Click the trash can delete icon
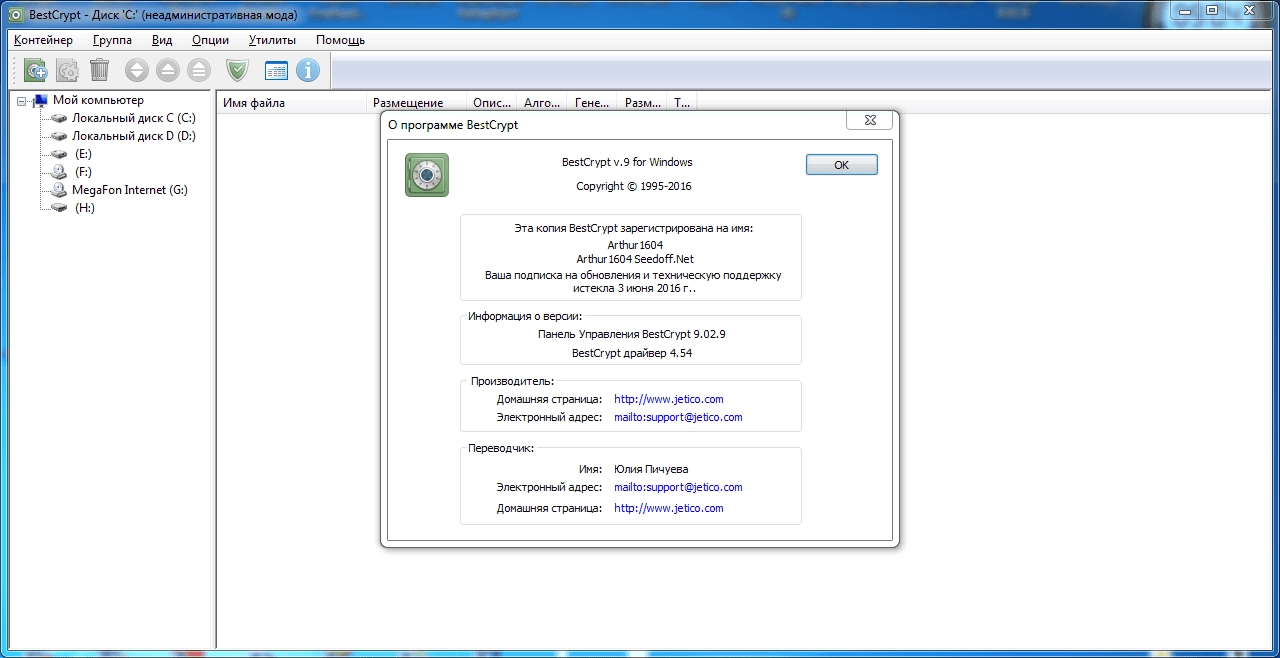The height and width of the screenshot is (658, 1280). click(99, 70)
